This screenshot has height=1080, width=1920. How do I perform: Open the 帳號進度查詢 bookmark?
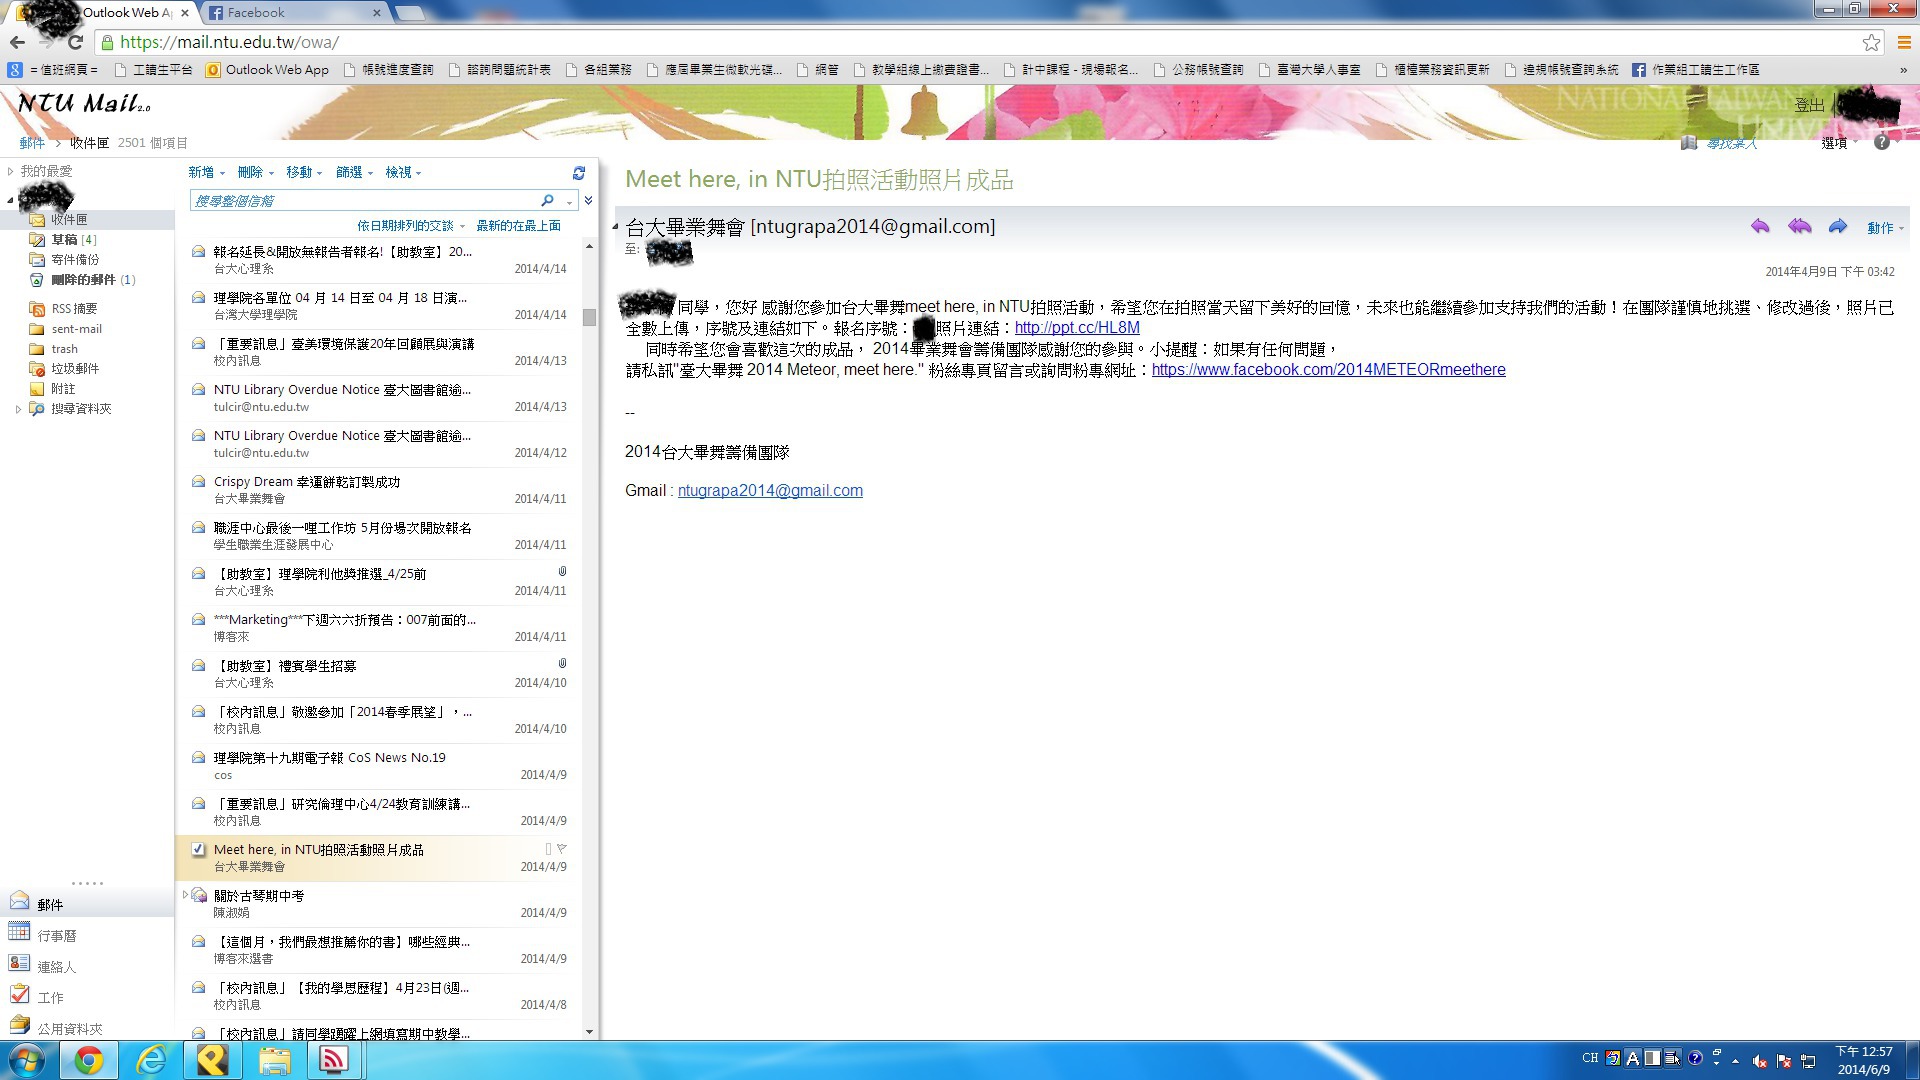388,70
